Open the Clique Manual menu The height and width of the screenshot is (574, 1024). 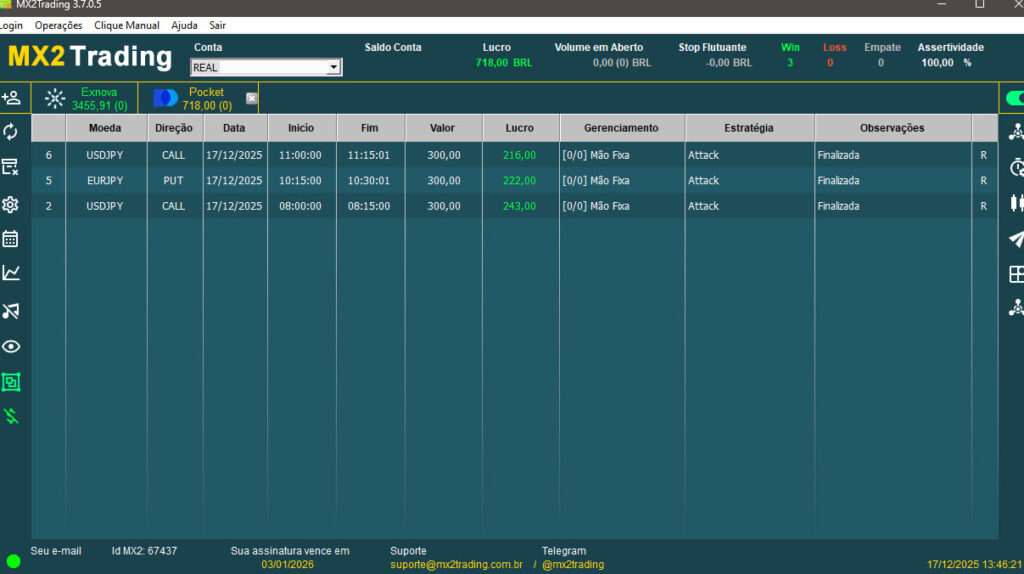[127, 25]
